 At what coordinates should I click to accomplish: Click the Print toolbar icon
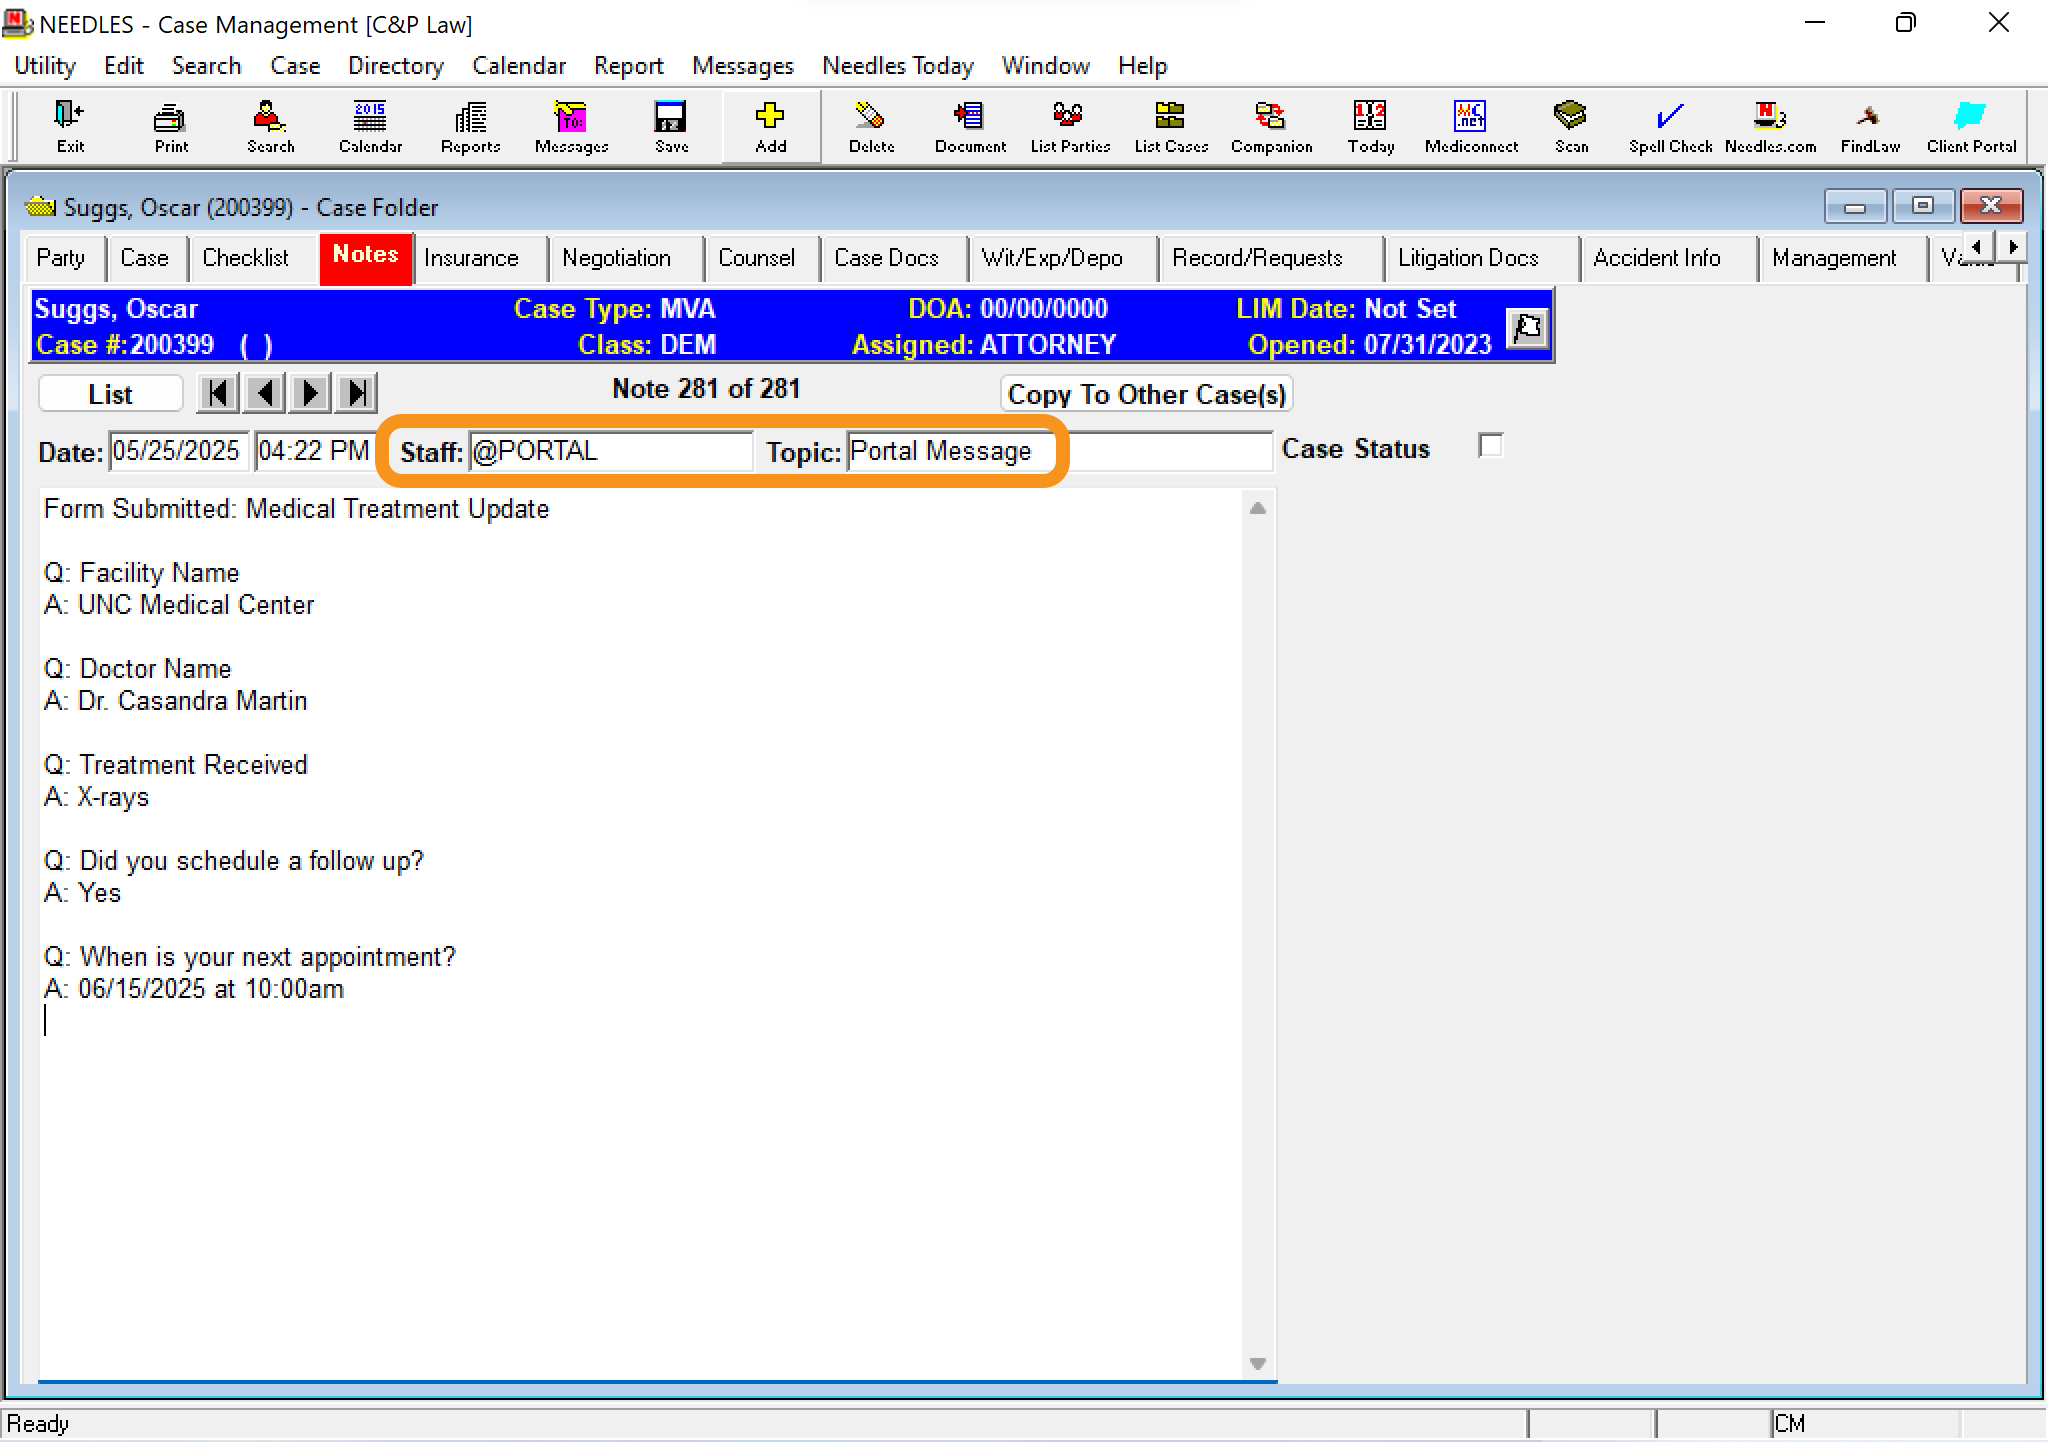coord(171,126)
